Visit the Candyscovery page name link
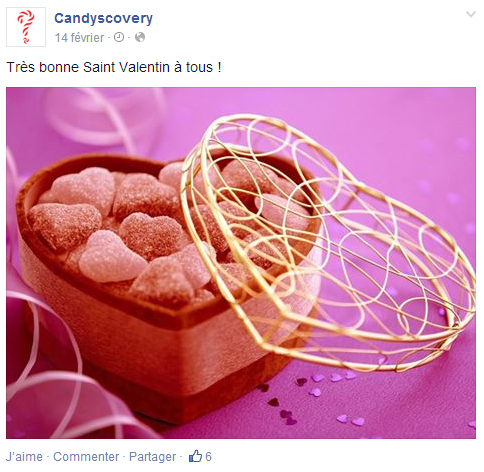The height and width of the screenshot is (472, 484). pyautogui.click(x=103, y=18)
